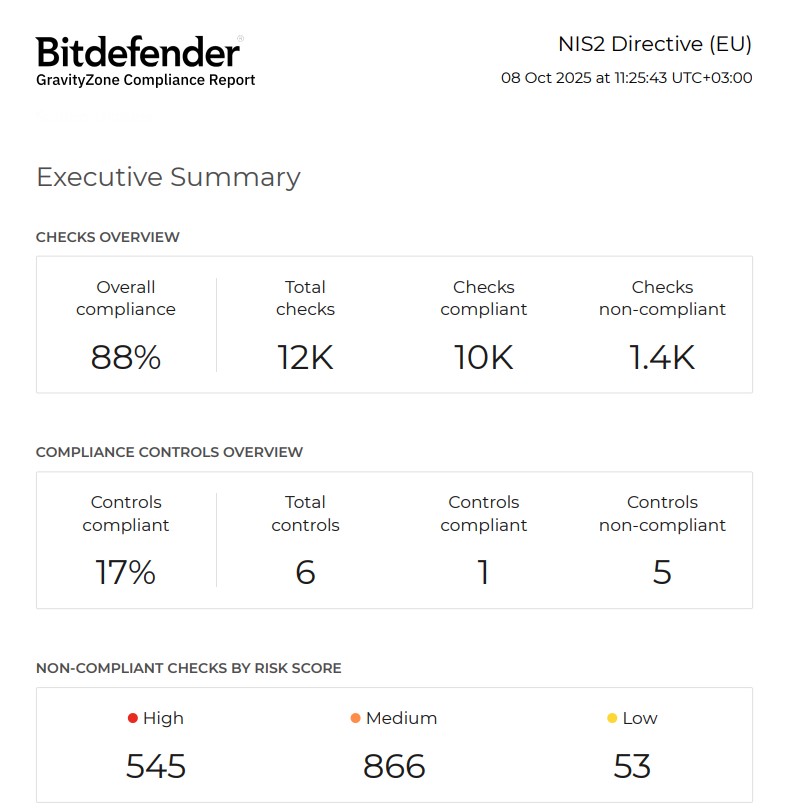Click the yellow Low risk dot
Image resolution: width=789 pixels, height=808 pixels.
coord(612,718)
